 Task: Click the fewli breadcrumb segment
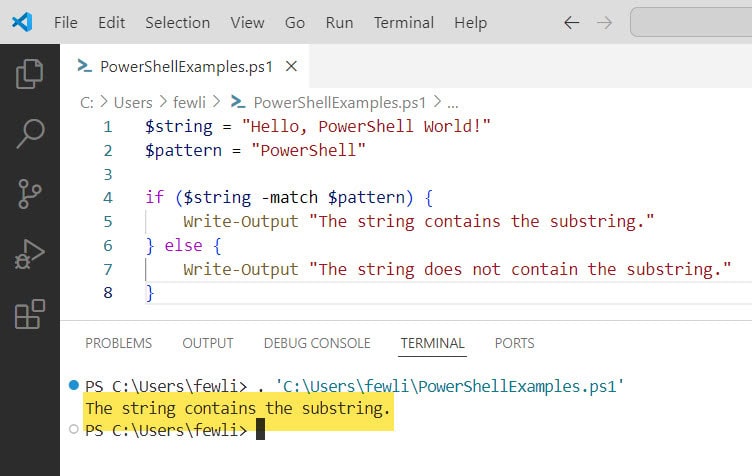click(x=189, y=103)
